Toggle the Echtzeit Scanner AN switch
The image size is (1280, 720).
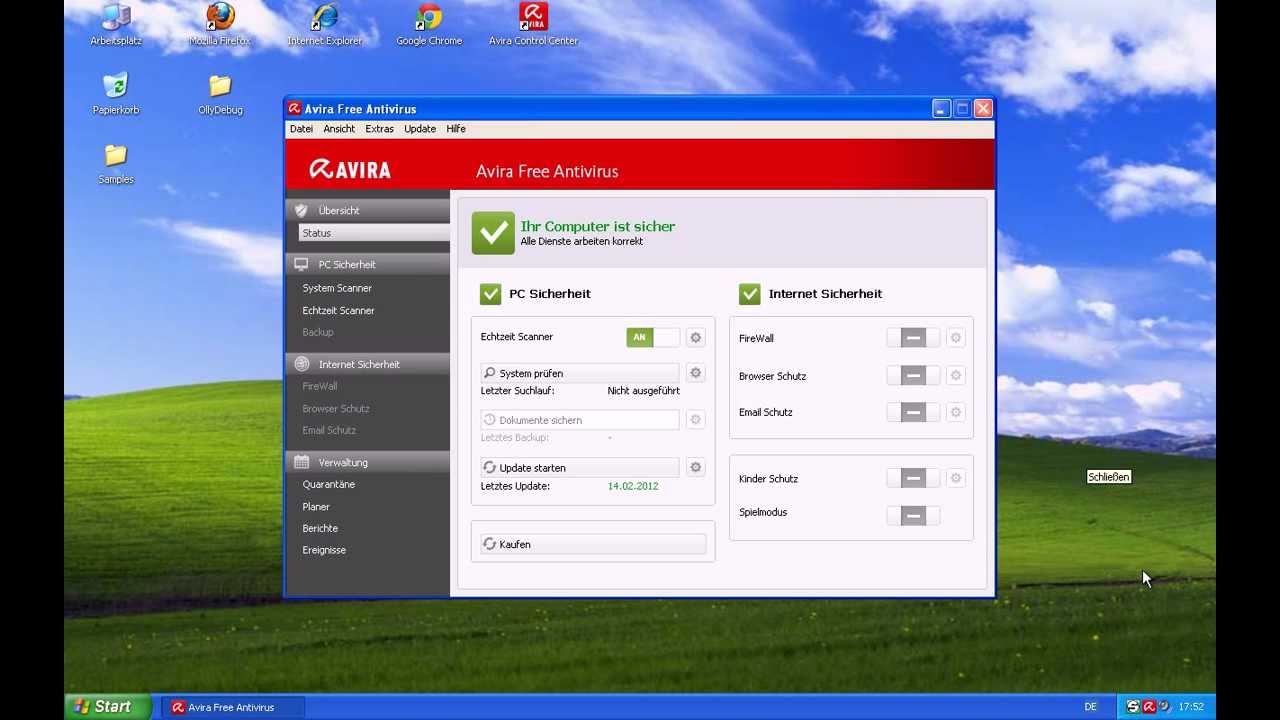[653, 337]
